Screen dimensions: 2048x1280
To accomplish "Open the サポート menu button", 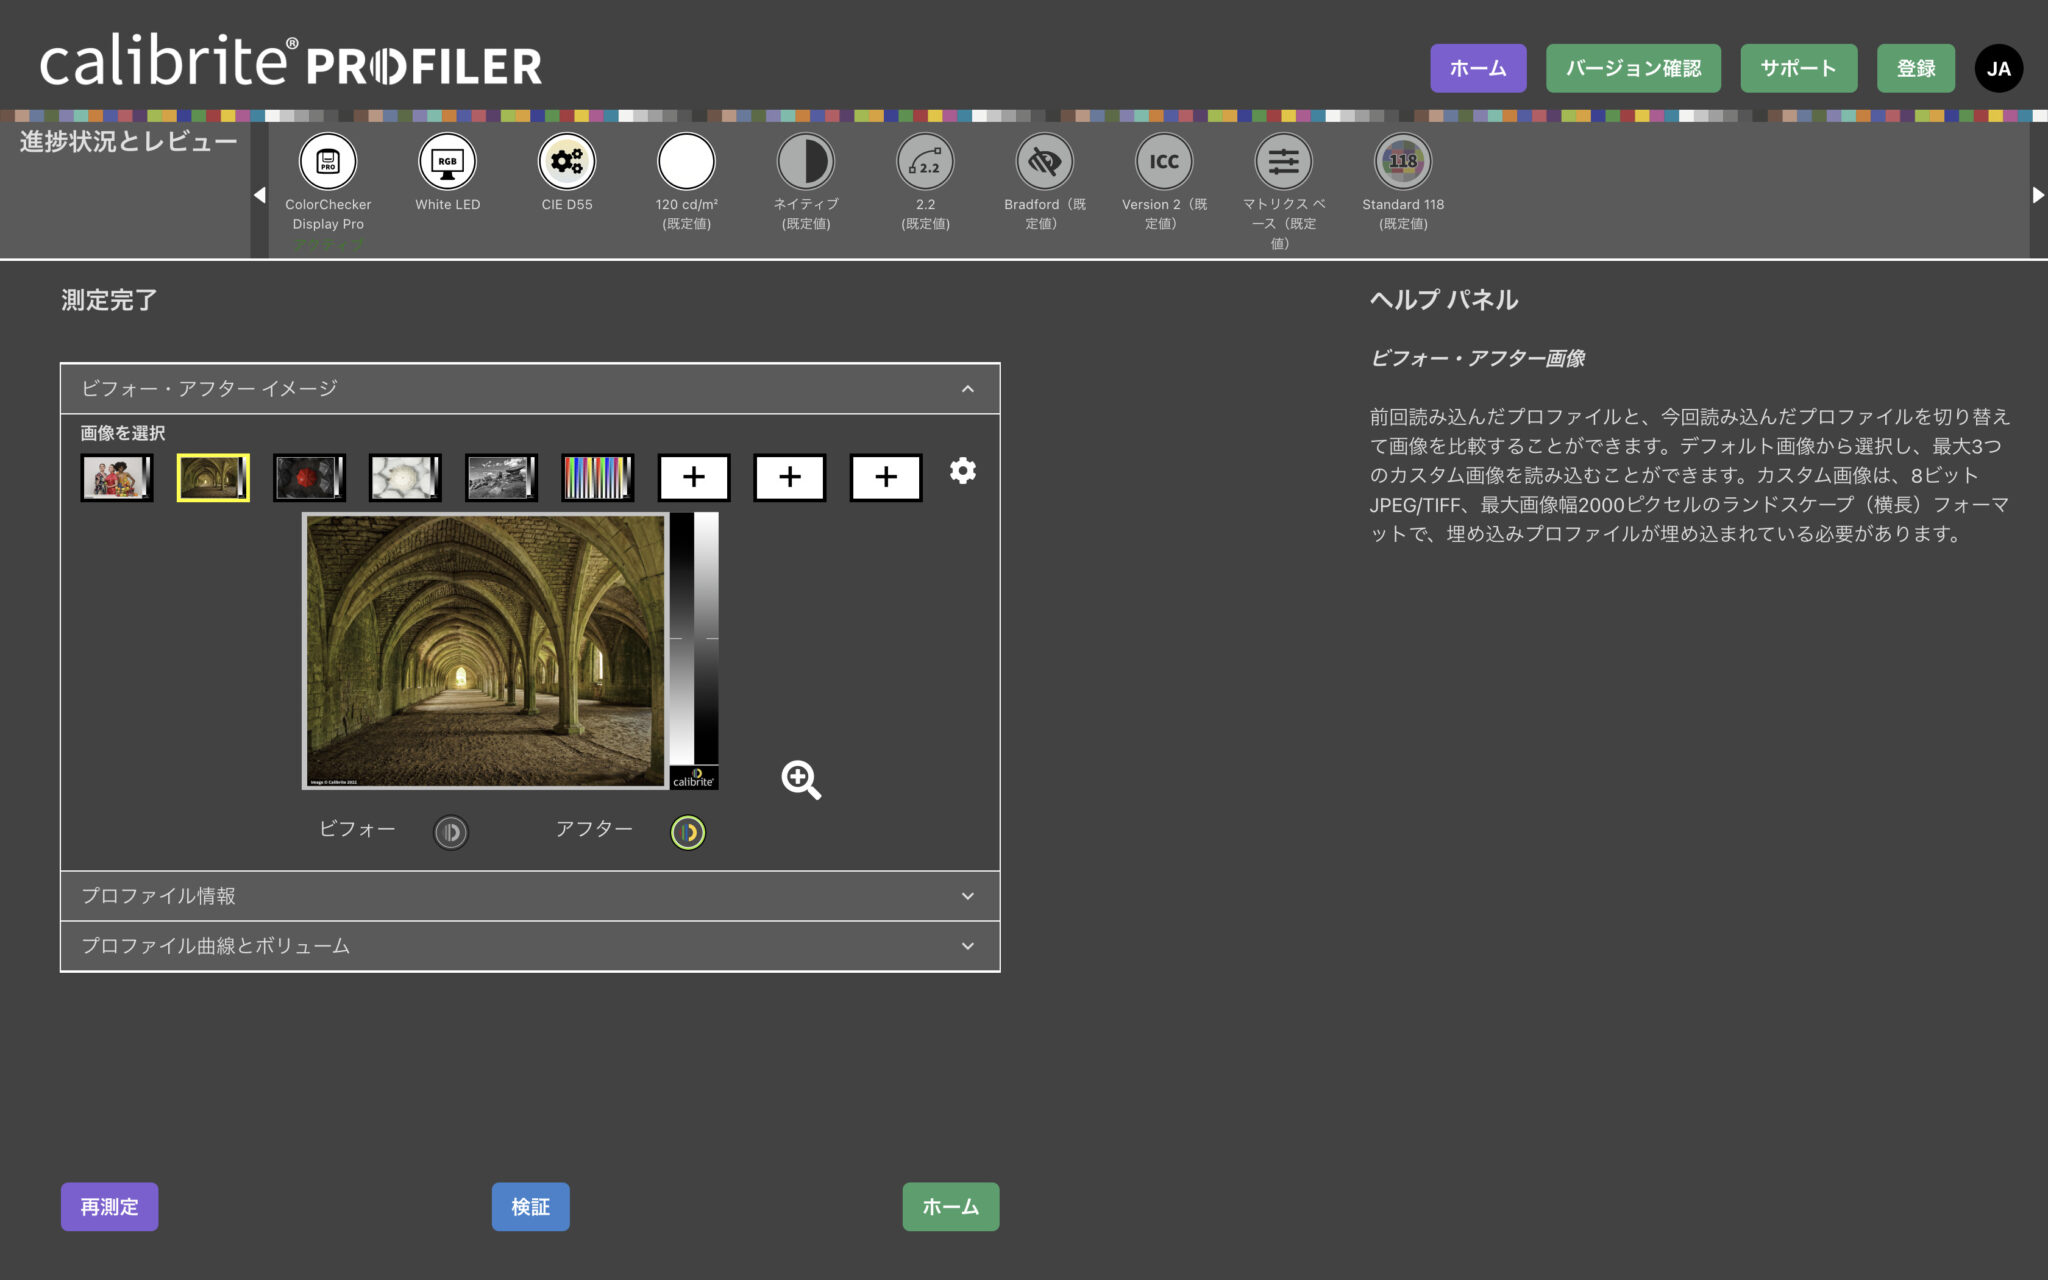I will tap(1798, 68).
